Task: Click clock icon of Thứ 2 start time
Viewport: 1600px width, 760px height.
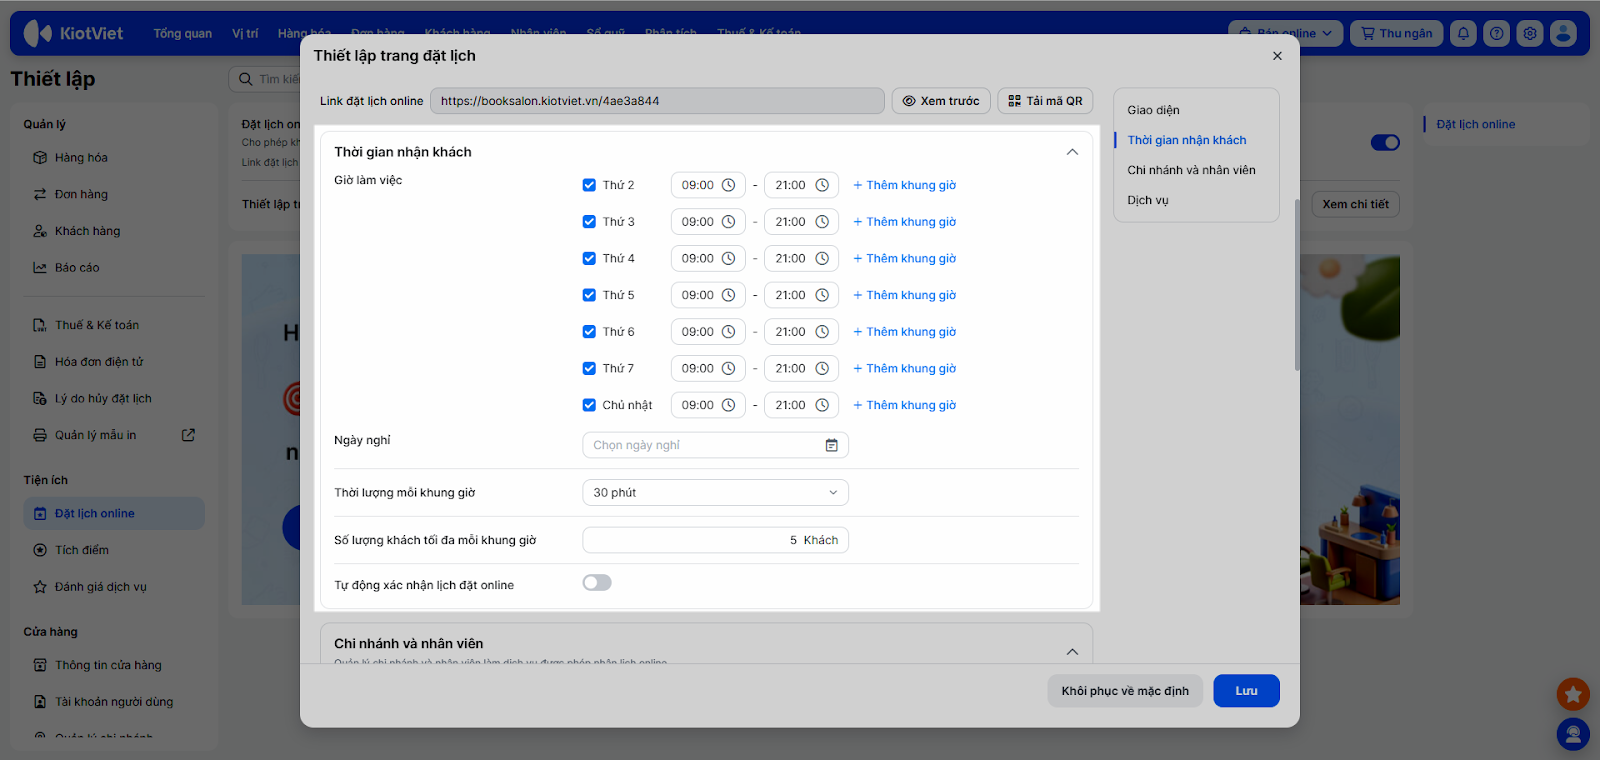Action: pos(729,185)
